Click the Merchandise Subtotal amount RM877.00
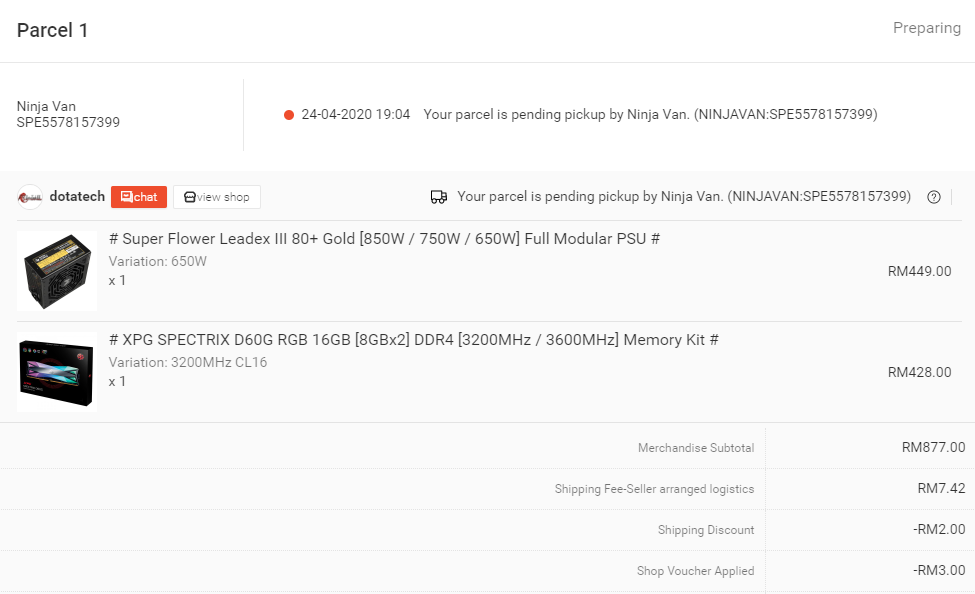975x594 pixels. pyautogui.click(x=933, y=447)
